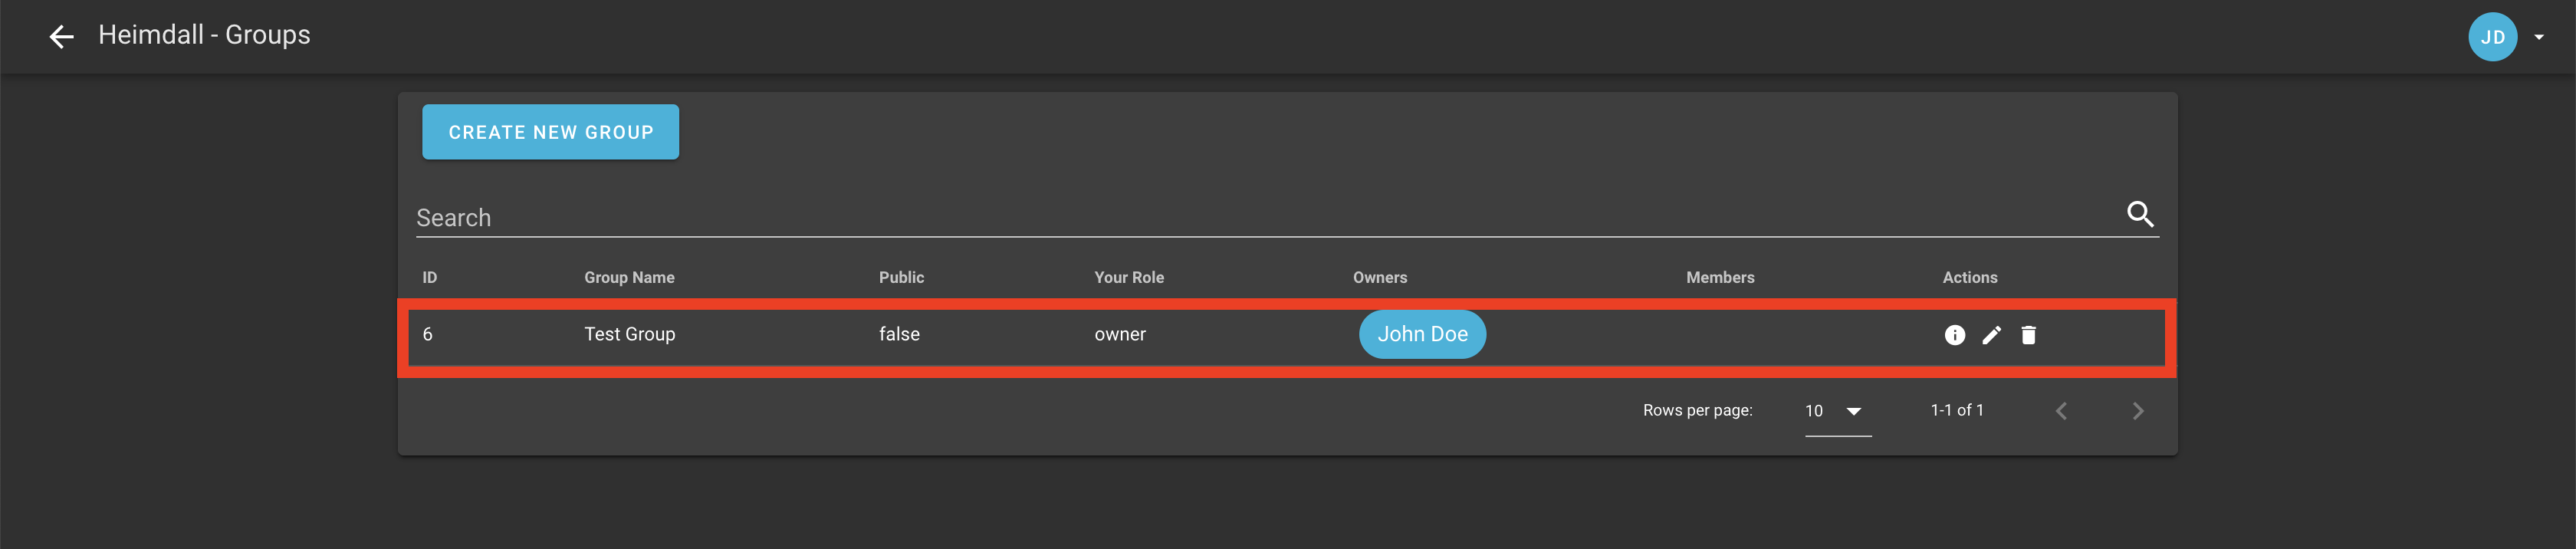Go to next page of groups
This screenshot has width=2576, height=549.
coord(2137,411)
